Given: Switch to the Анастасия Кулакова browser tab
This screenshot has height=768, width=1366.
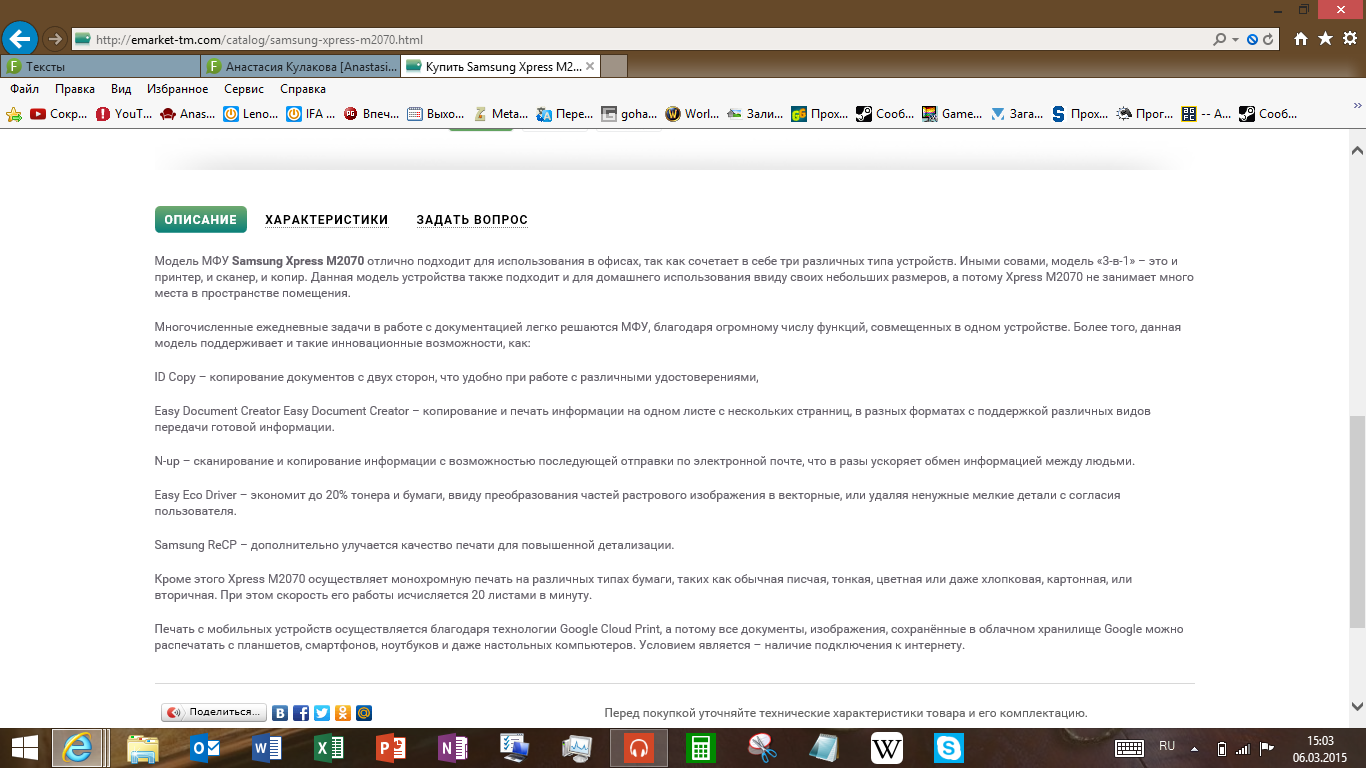Looking at the screenshot, I should coord(300,67).
